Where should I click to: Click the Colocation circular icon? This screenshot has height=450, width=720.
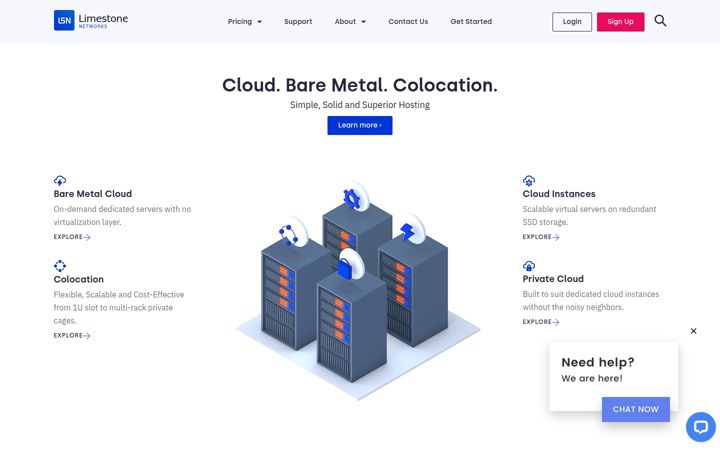(x=60, y=266)
